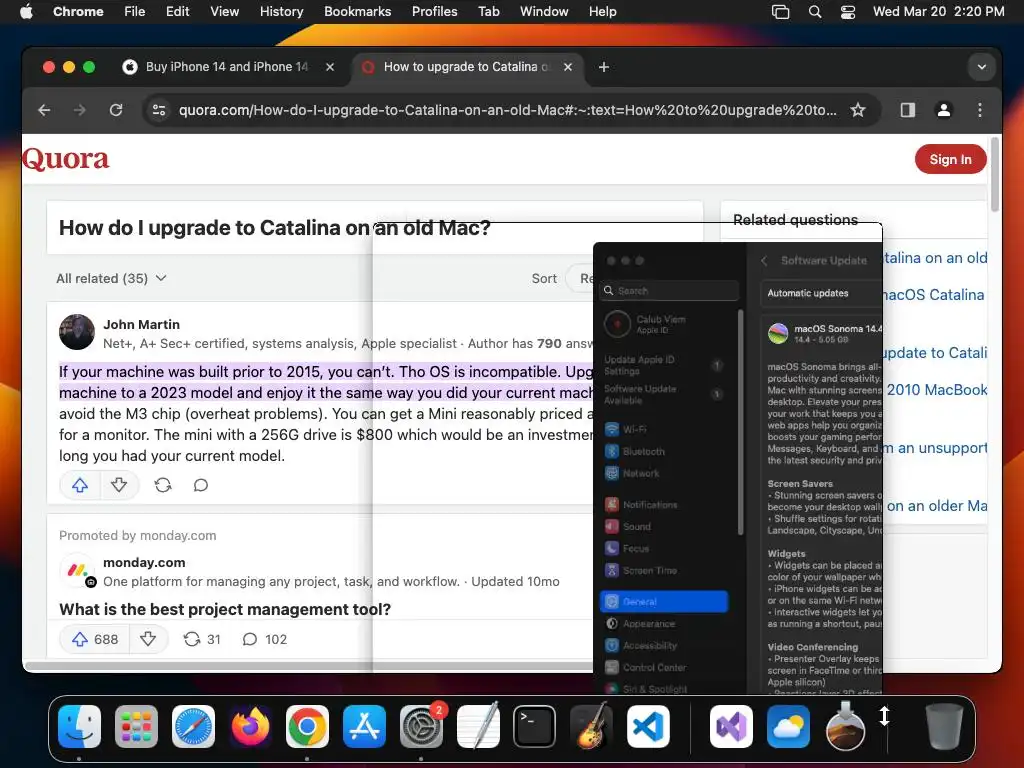1024x768 pixels.
Task: Open related question about 2010 MacBook
Action: tap(936, 390)
